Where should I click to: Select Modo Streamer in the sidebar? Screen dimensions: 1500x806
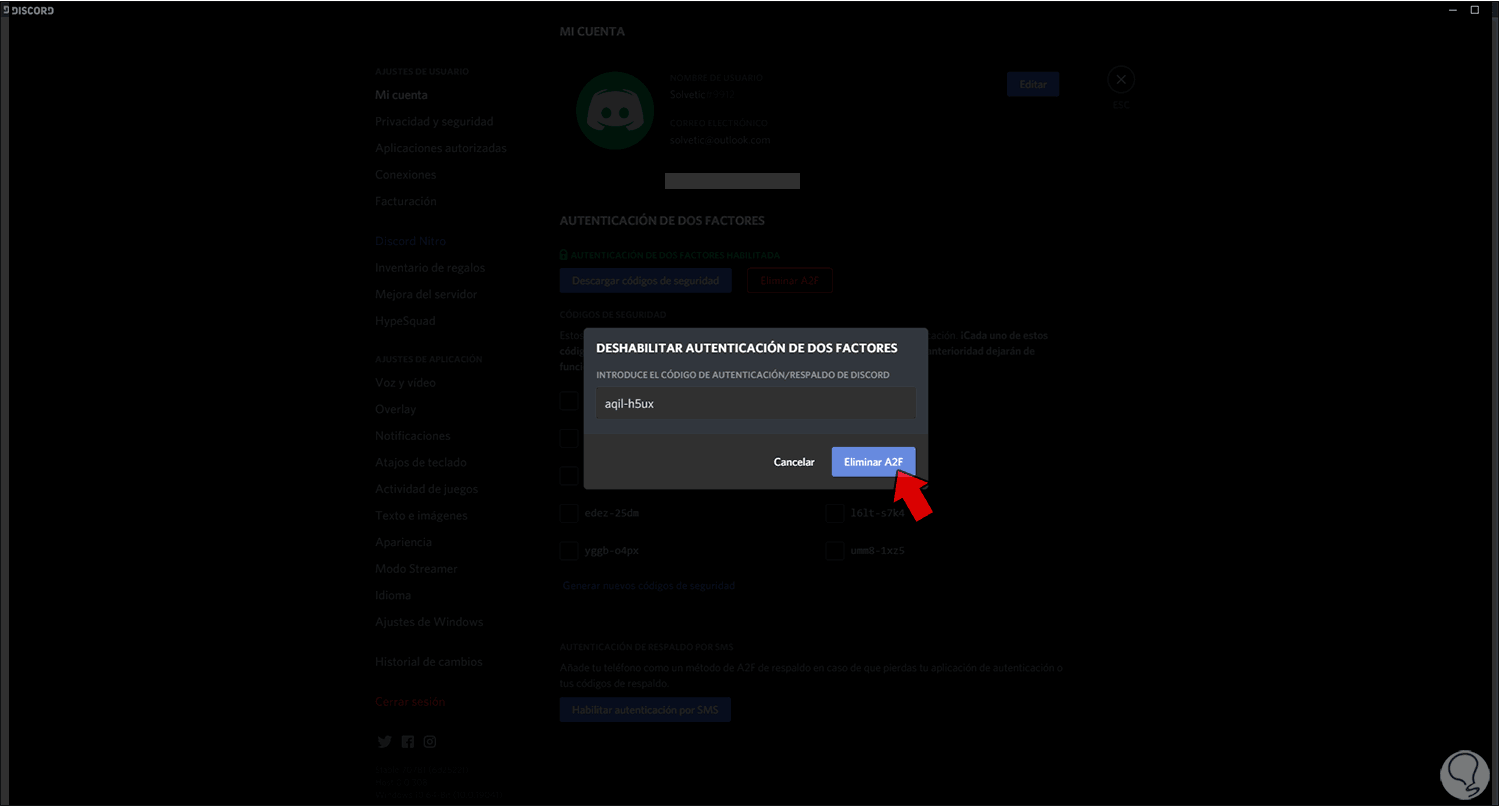point(416,568)
